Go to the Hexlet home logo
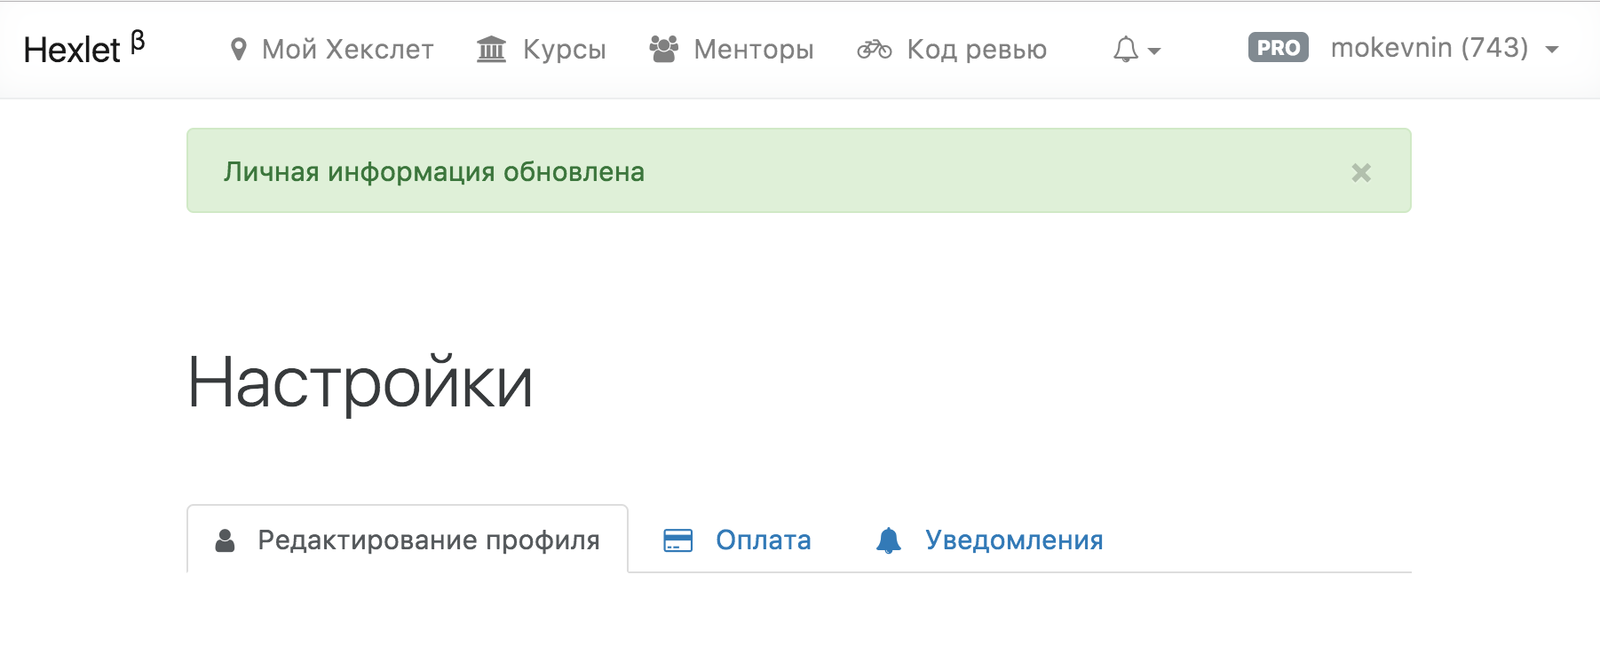Viewport: 1600px width, 646px height. (73, 49)
